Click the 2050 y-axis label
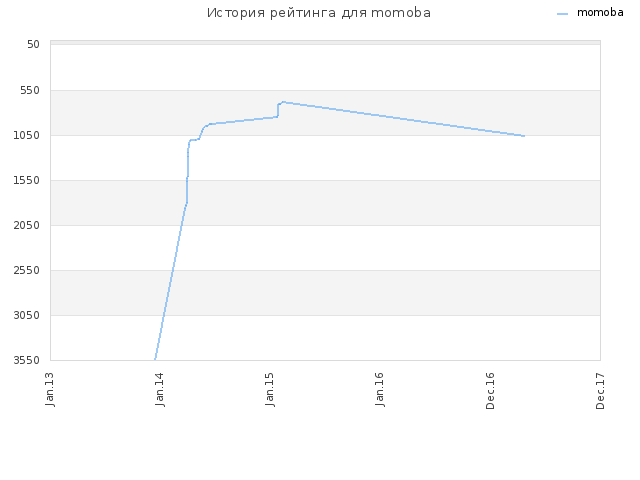 [27, 225]
